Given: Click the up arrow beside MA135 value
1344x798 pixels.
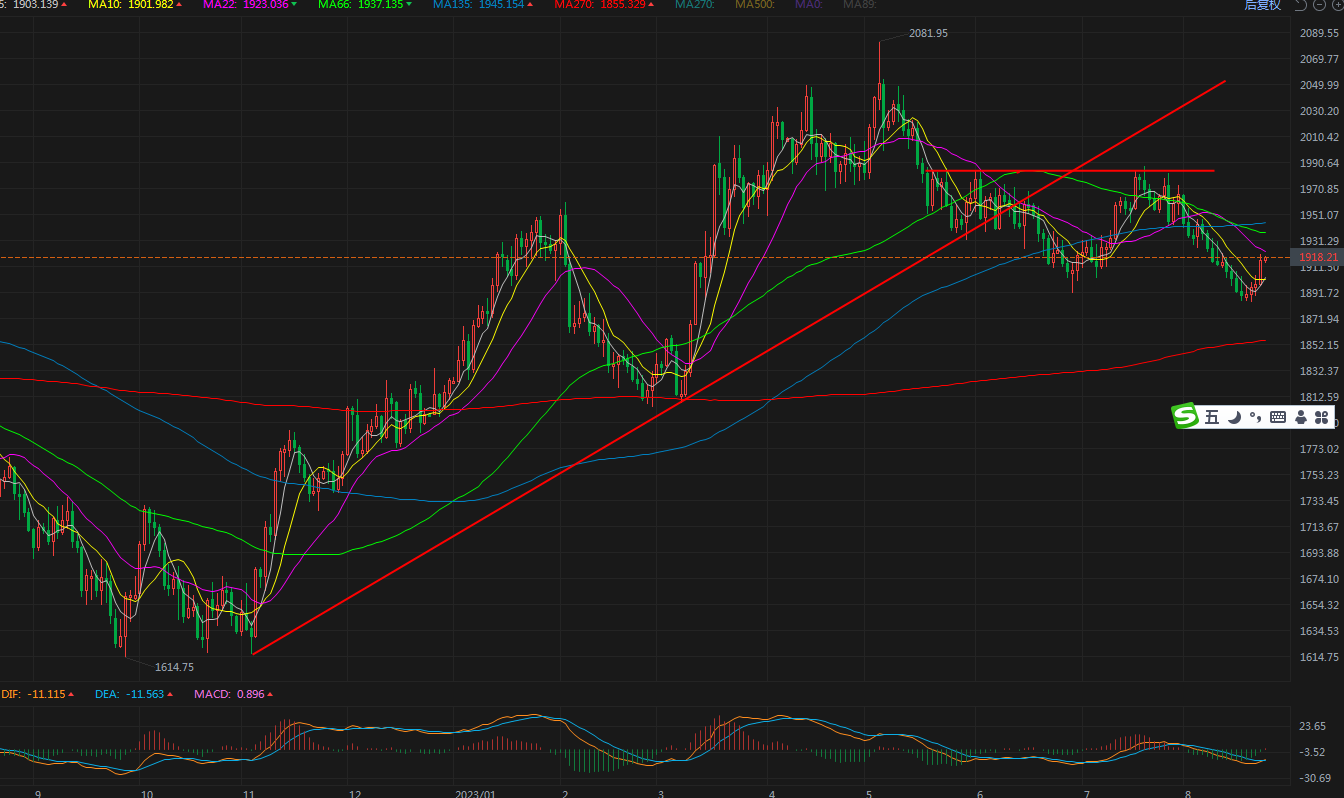Looking at the screenshot, I should pyautogui.click(x=532, y=5).
